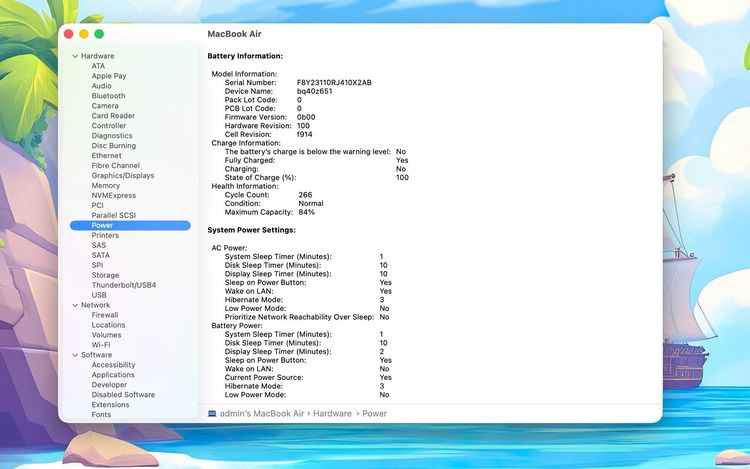Viewport: 750px width, 469px height.
Task: Collapse the Software section chevron
Action: pos(75,355)
